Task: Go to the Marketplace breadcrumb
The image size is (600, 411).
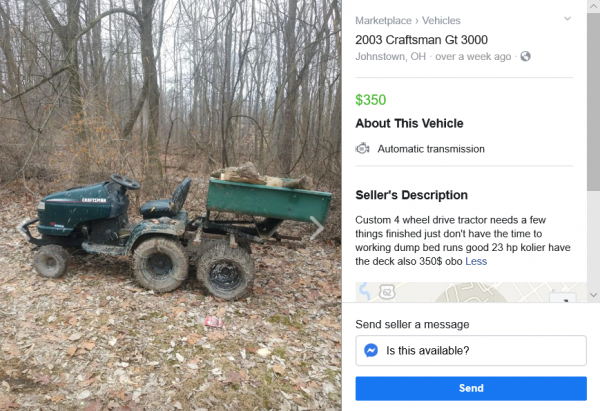Action: click(385, 20)
